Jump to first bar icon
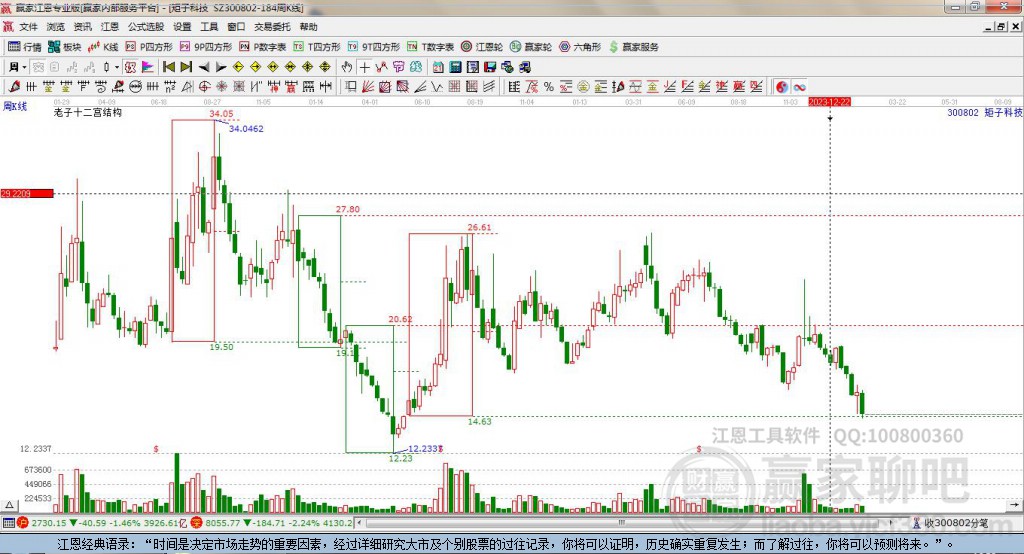 click(169, 67)
